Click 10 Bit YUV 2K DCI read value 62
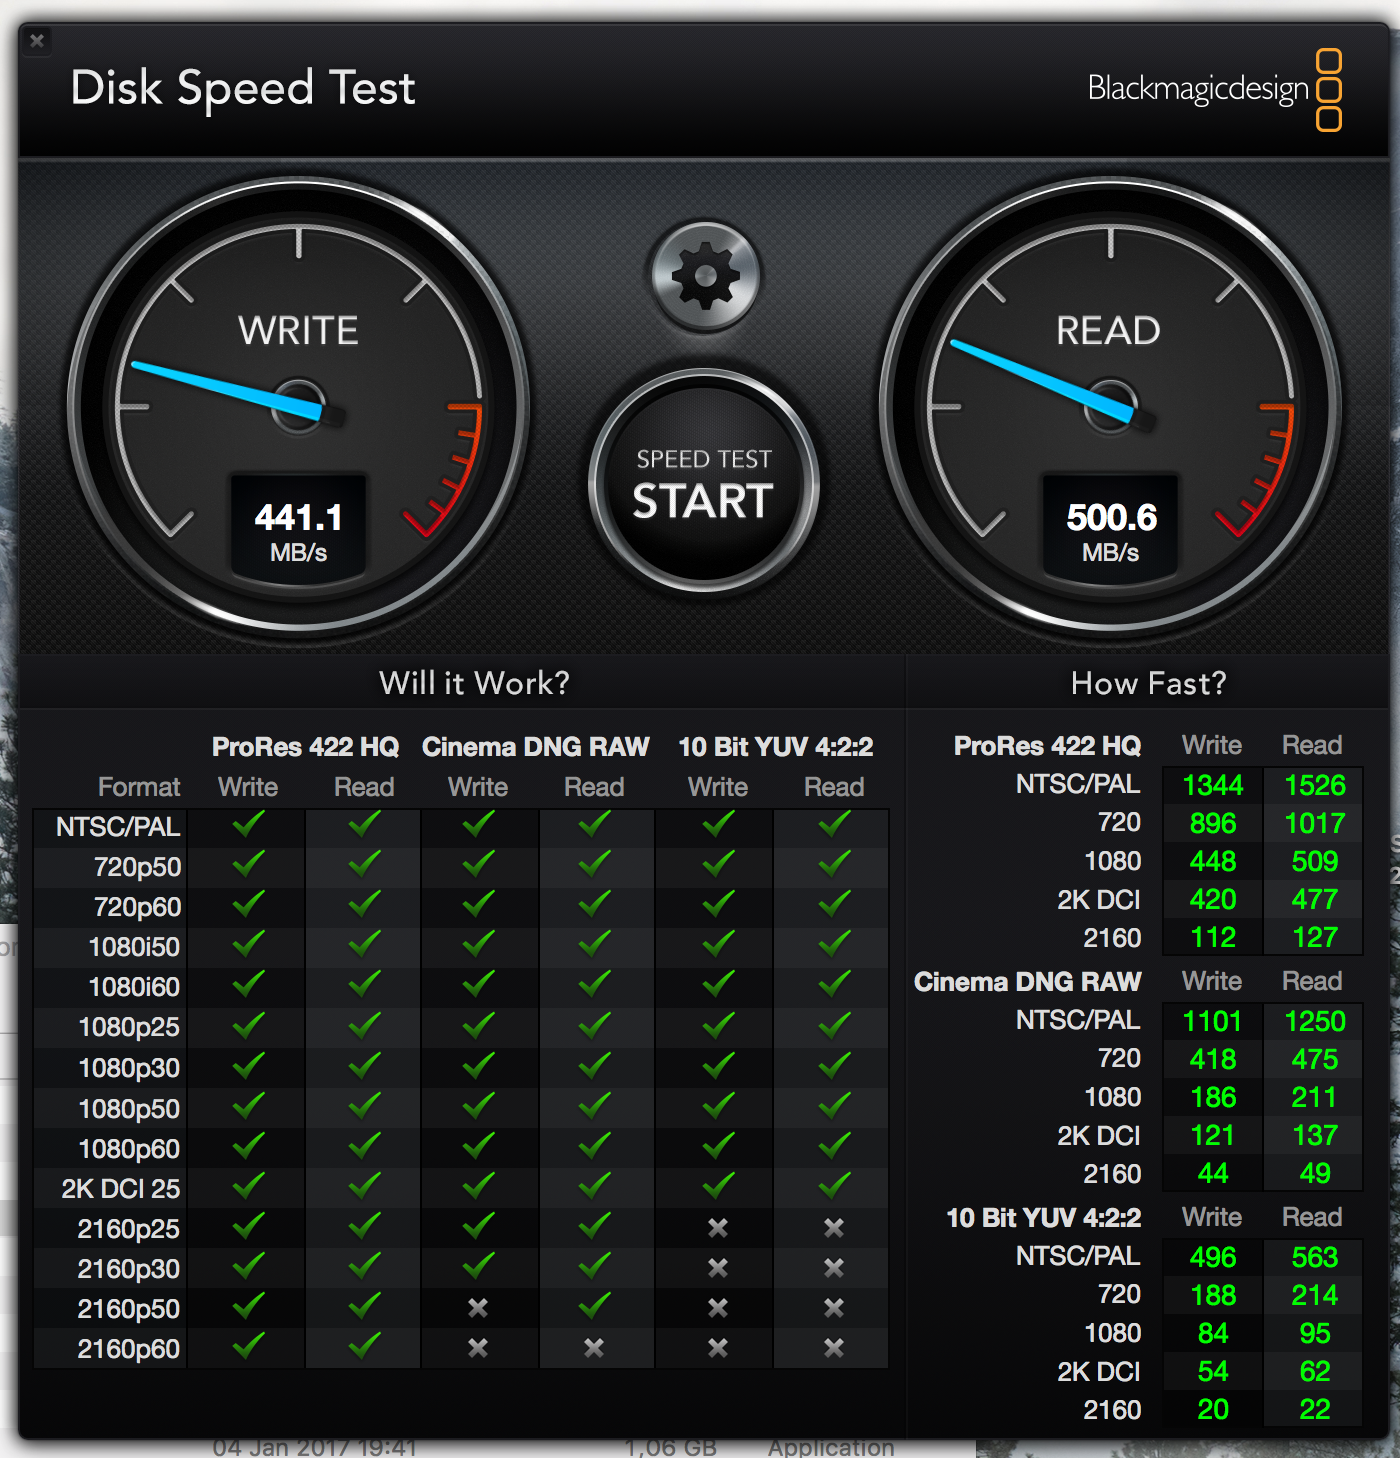The image size is (1400, 1458). click(1315, 1371)
